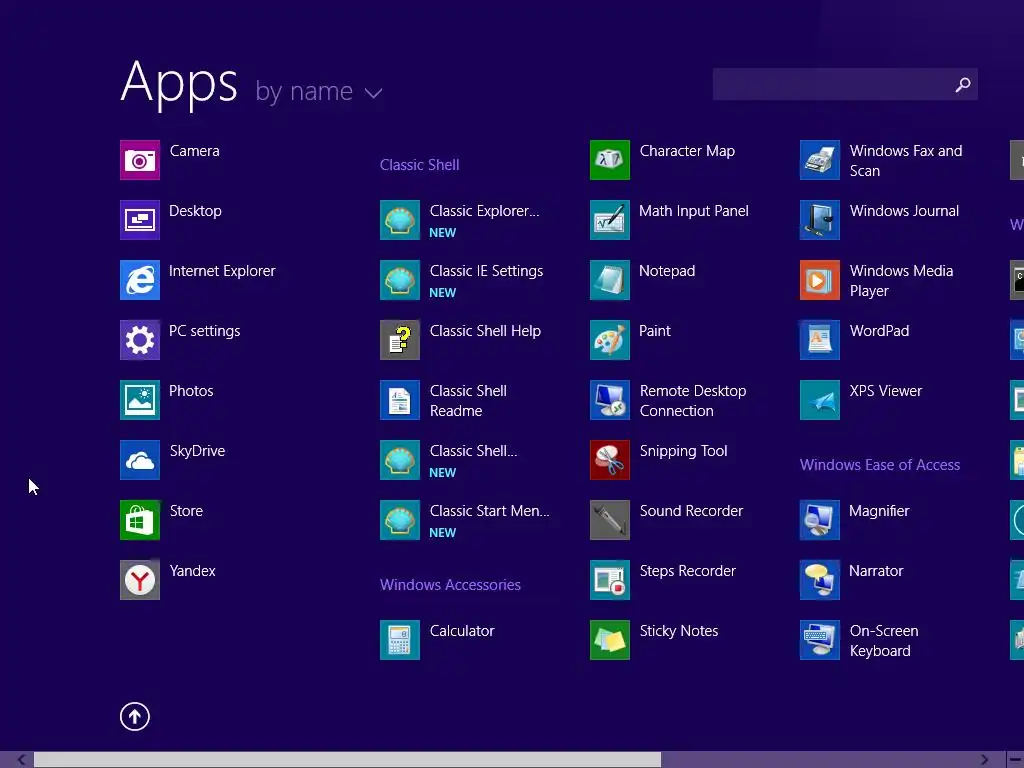Select the Windows Accessories group header
The width and height of the screenshot is (1024, 768).
(x=450, y=584)
